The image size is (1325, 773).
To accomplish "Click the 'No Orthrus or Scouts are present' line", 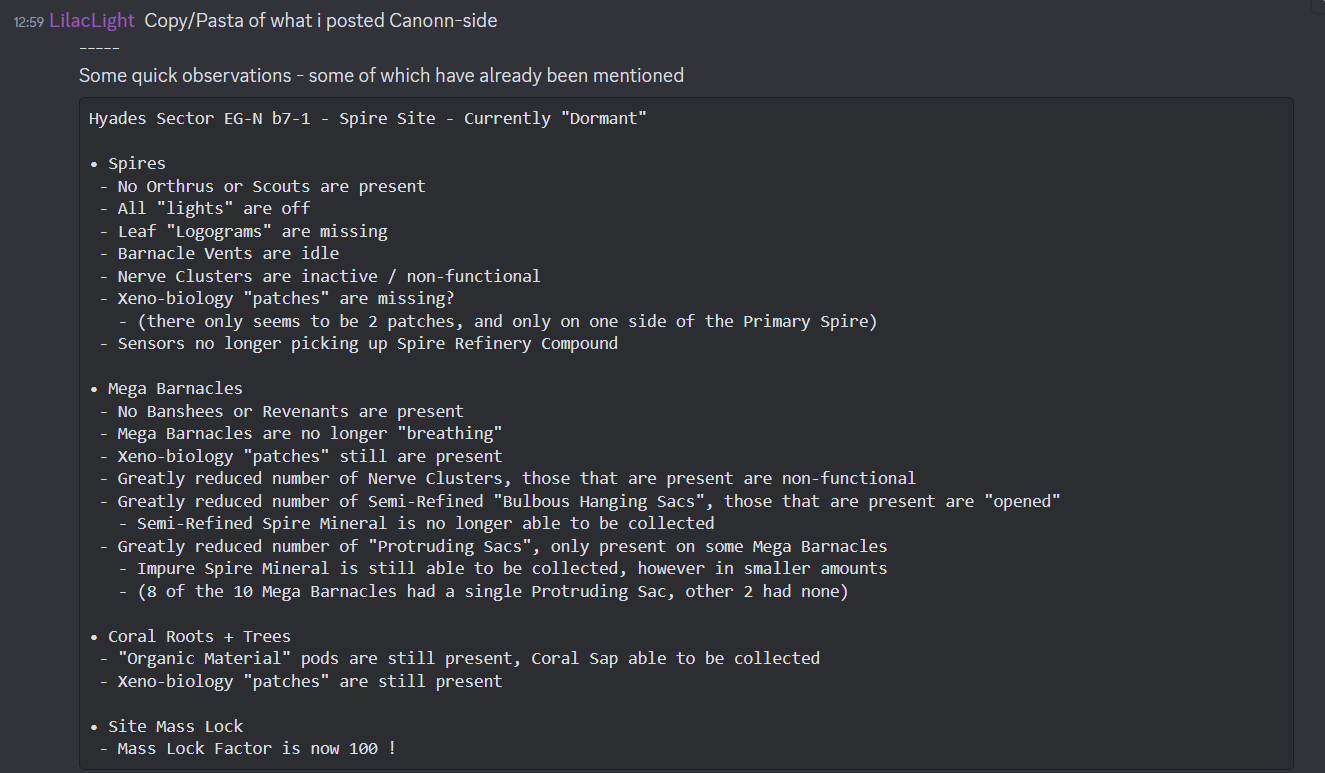I will 262,186.
